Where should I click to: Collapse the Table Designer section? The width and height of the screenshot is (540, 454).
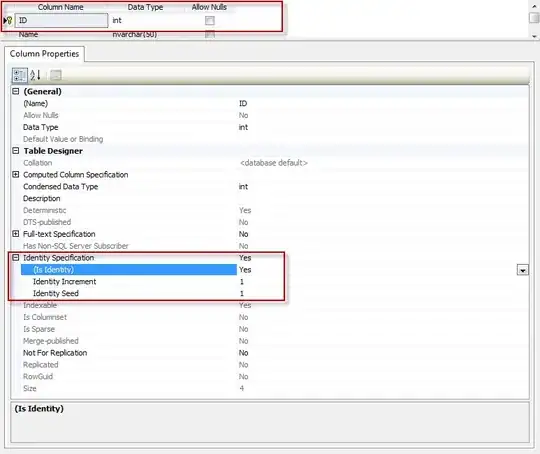pos(15,151)
